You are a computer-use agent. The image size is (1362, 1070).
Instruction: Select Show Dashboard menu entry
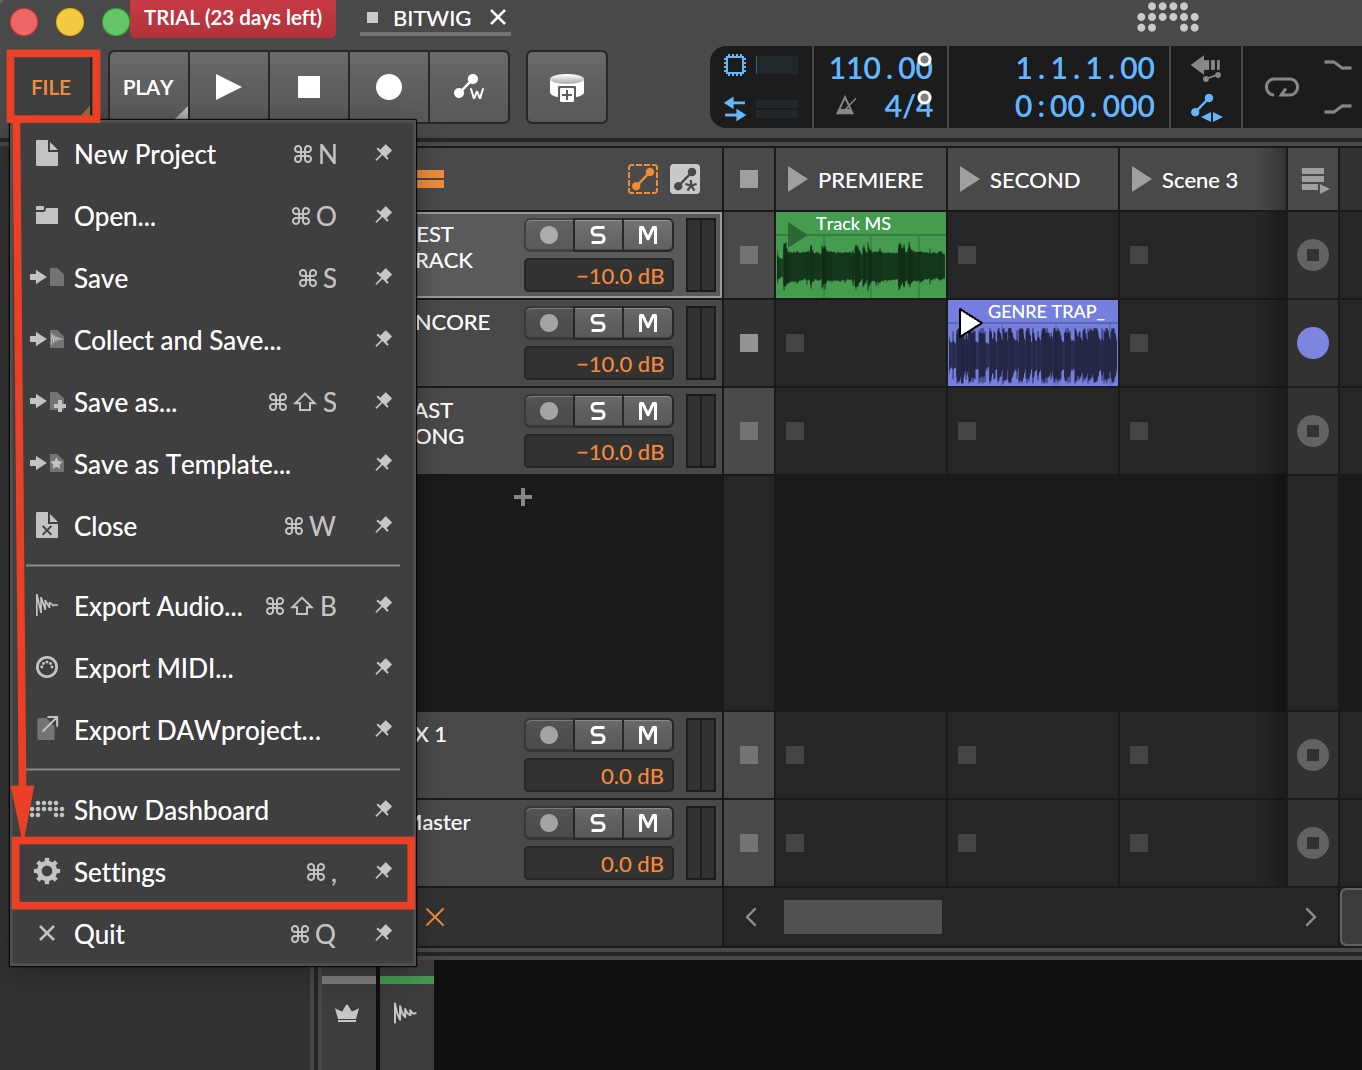click(214, 810)
